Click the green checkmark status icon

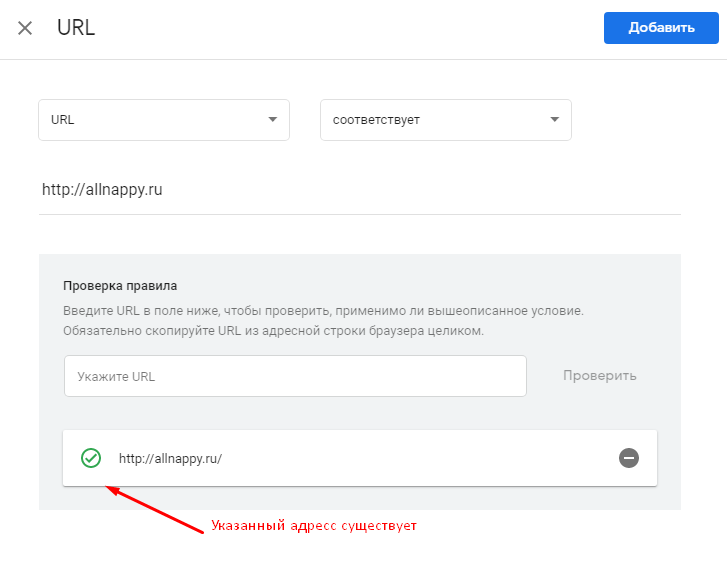(91, 458)
